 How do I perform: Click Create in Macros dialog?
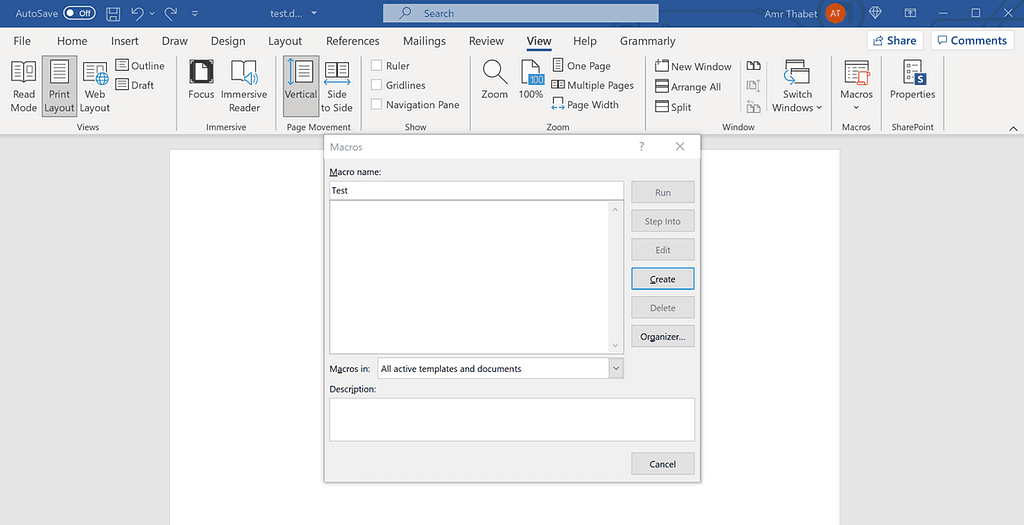pos(662,279)
